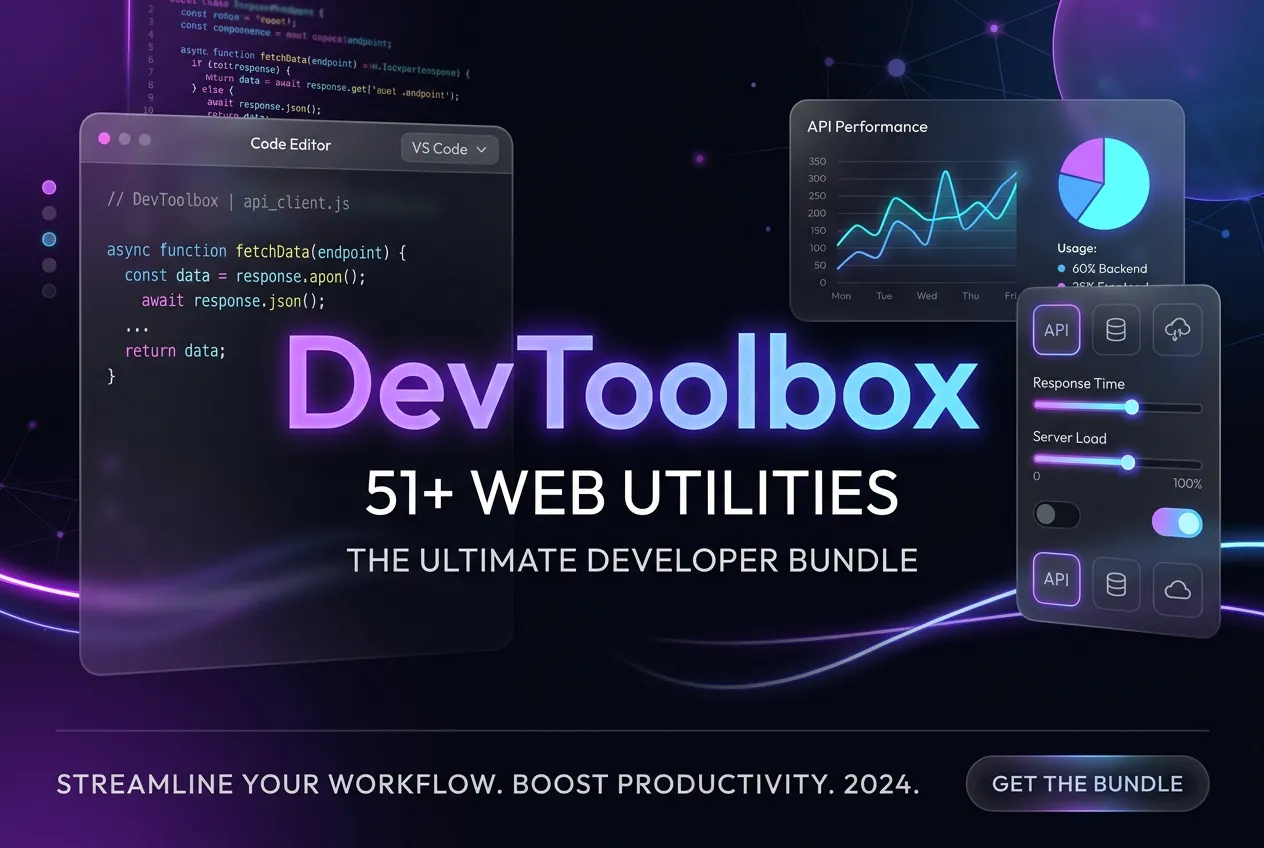
Task: Click the 'async function fetchData(endpoint)' line
Action: [256, 251]
